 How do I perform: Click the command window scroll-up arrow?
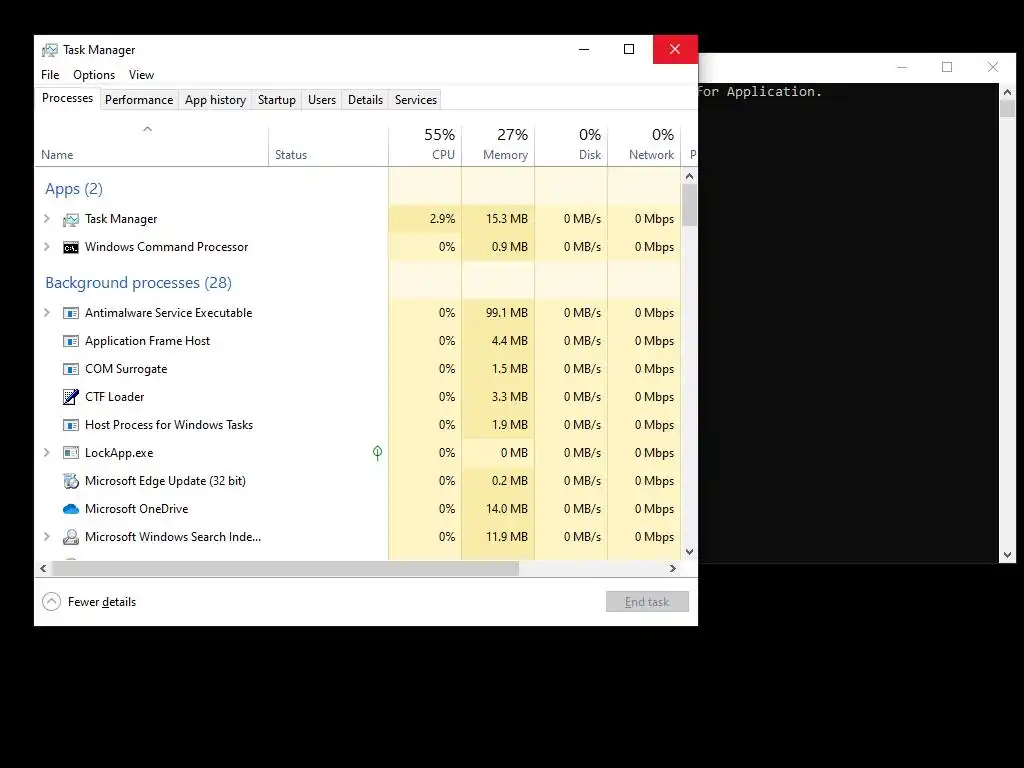(x=1008, y=93)
